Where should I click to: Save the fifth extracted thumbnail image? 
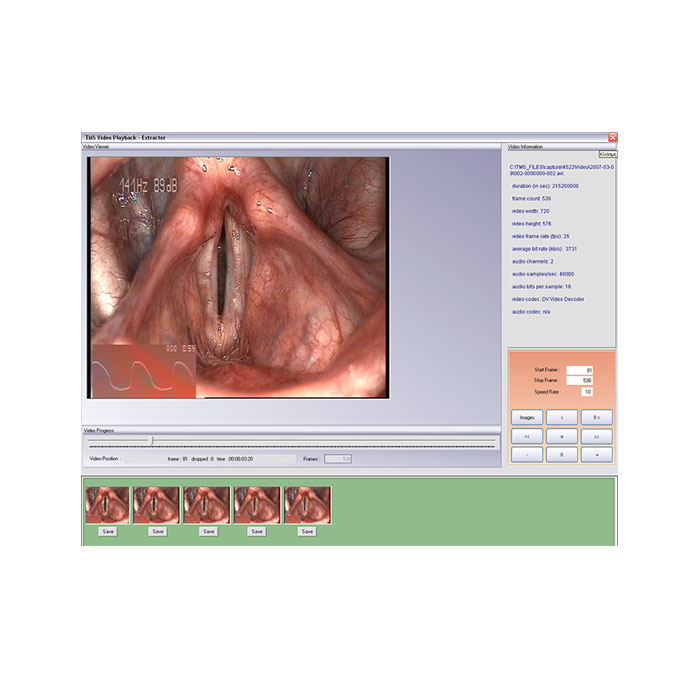pos(307,532)
